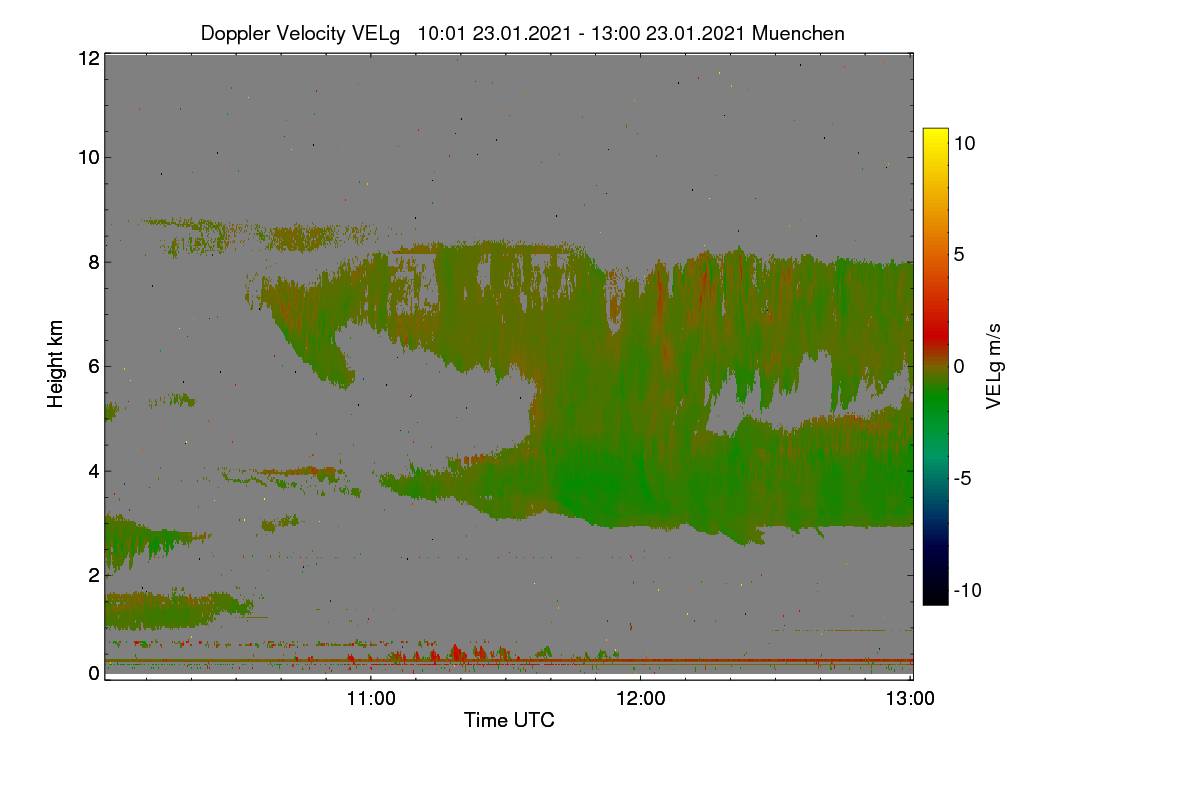Click the colorbar label -5

click(965, 478)
